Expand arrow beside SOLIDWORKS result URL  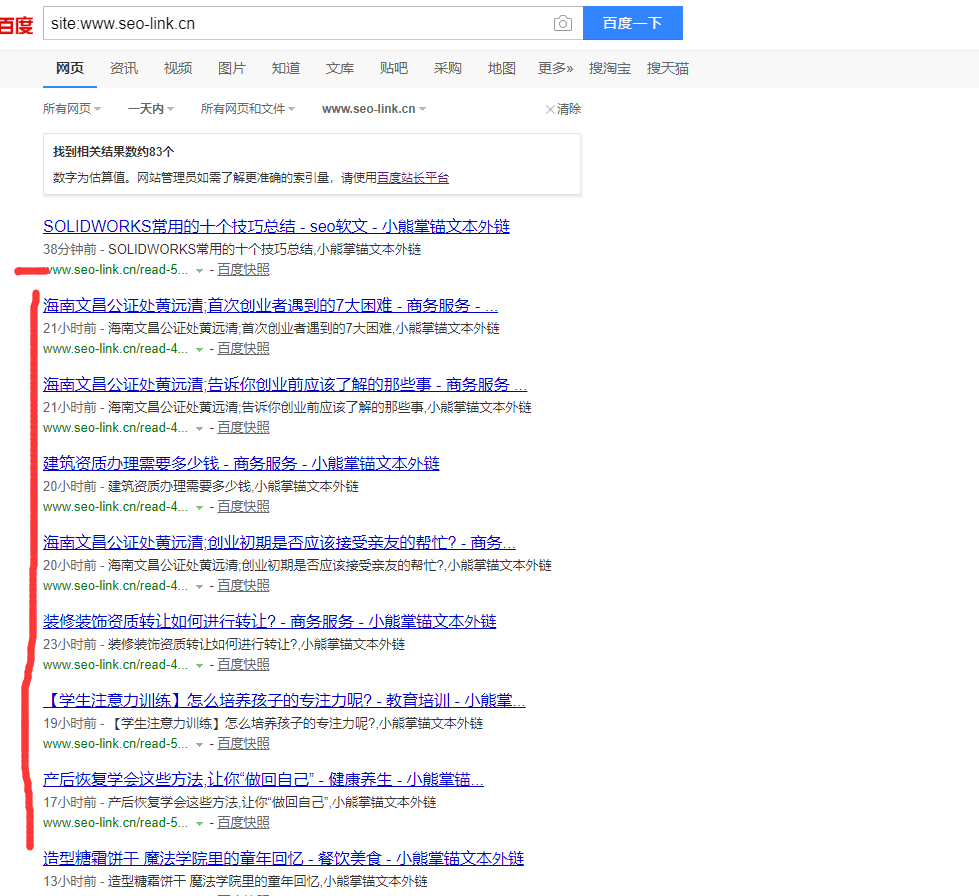click(x=199, y=270)
